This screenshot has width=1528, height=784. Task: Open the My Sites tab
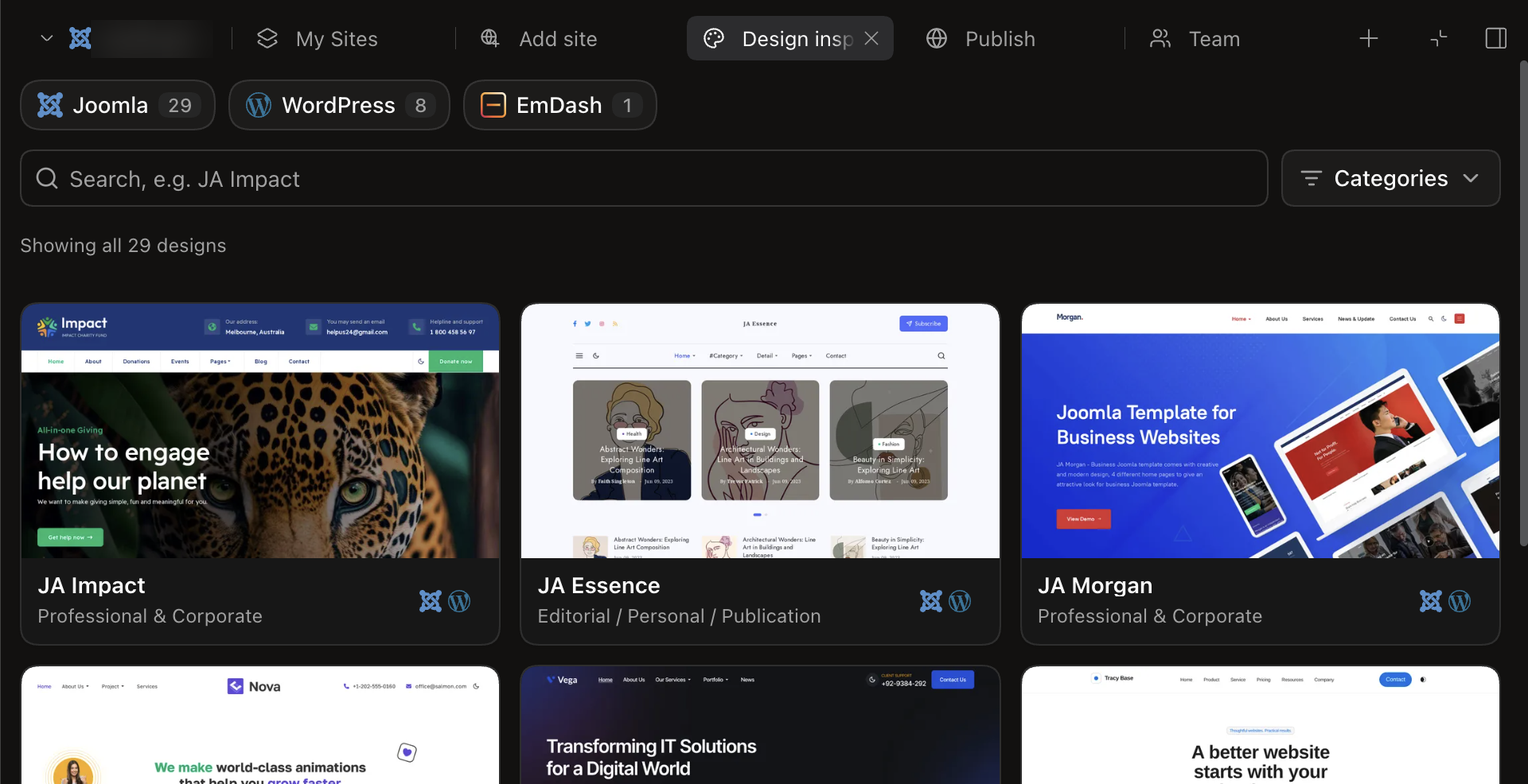(x=317, y=38)
